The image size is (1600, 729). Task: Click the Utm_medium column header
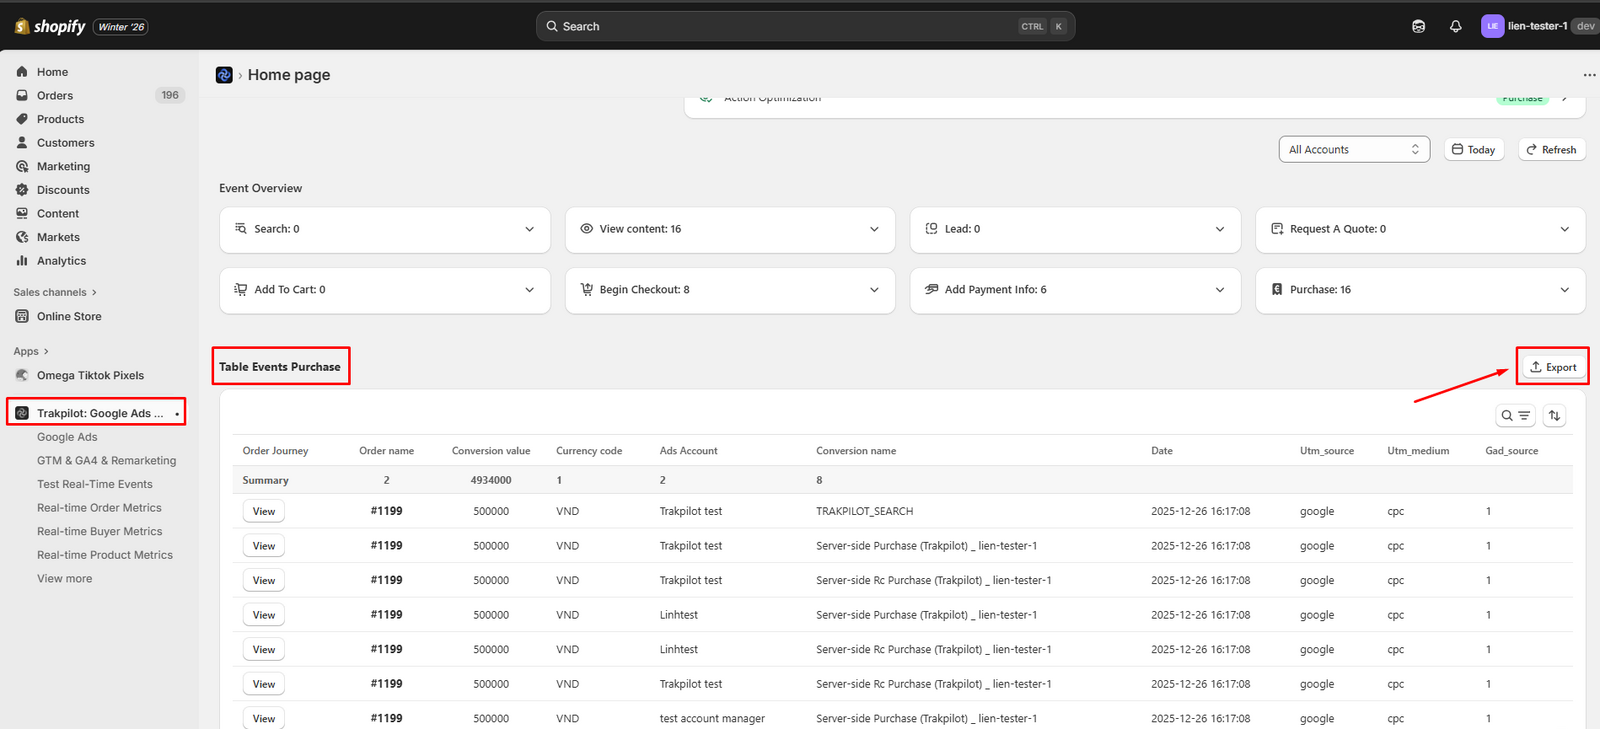point(1418,451)
